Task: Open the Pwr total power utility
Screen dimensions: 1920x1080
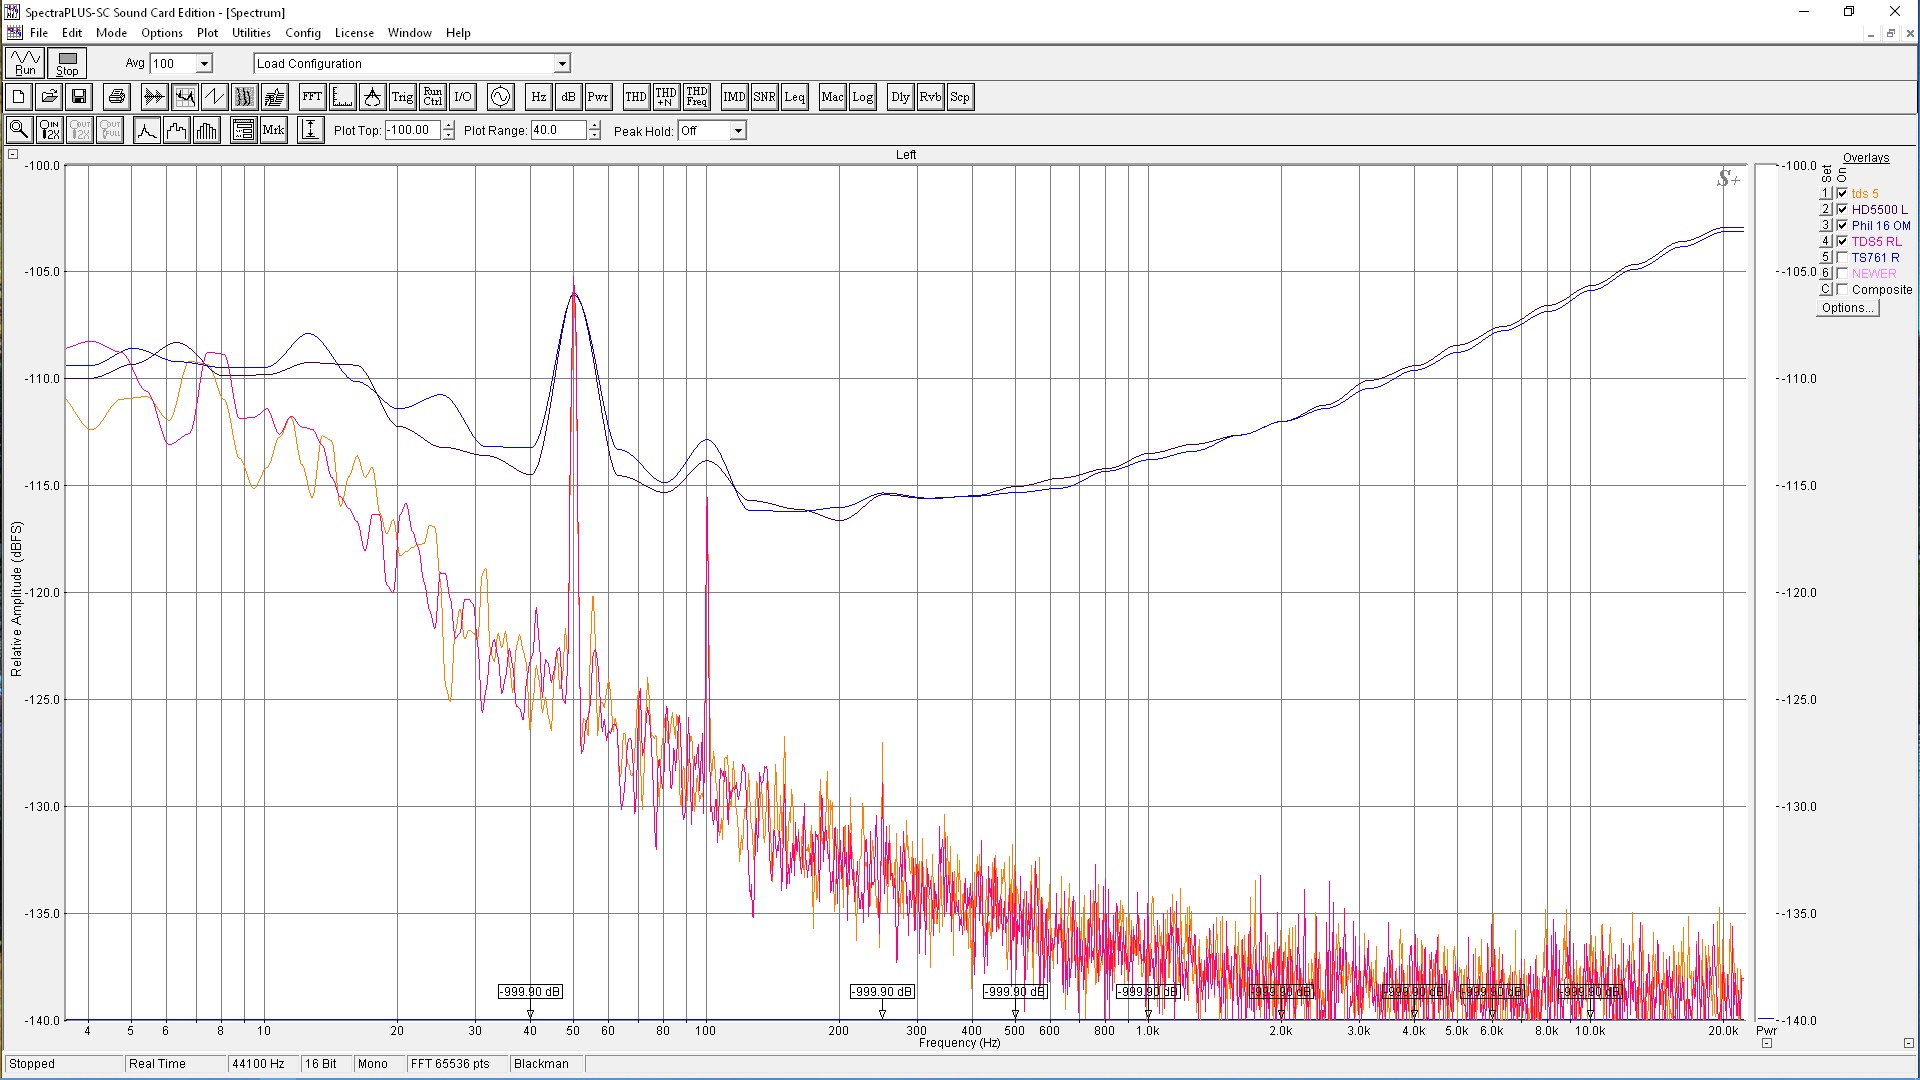Action: pos(598,97)
